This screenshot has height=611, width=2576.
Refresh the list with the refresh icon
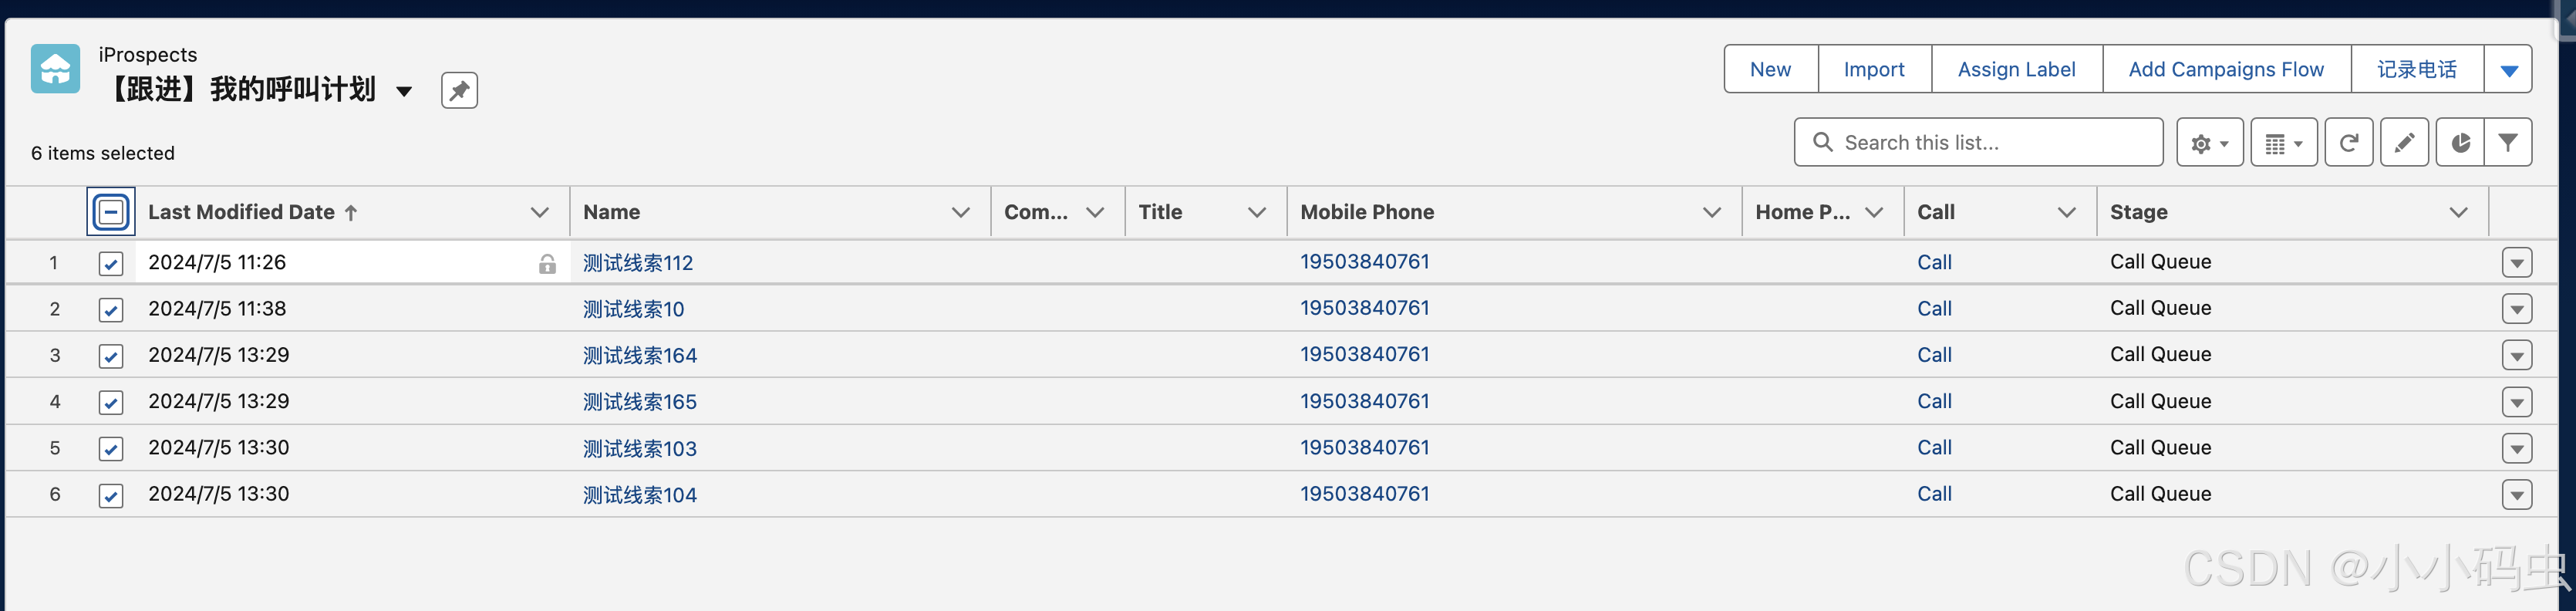2349,143
